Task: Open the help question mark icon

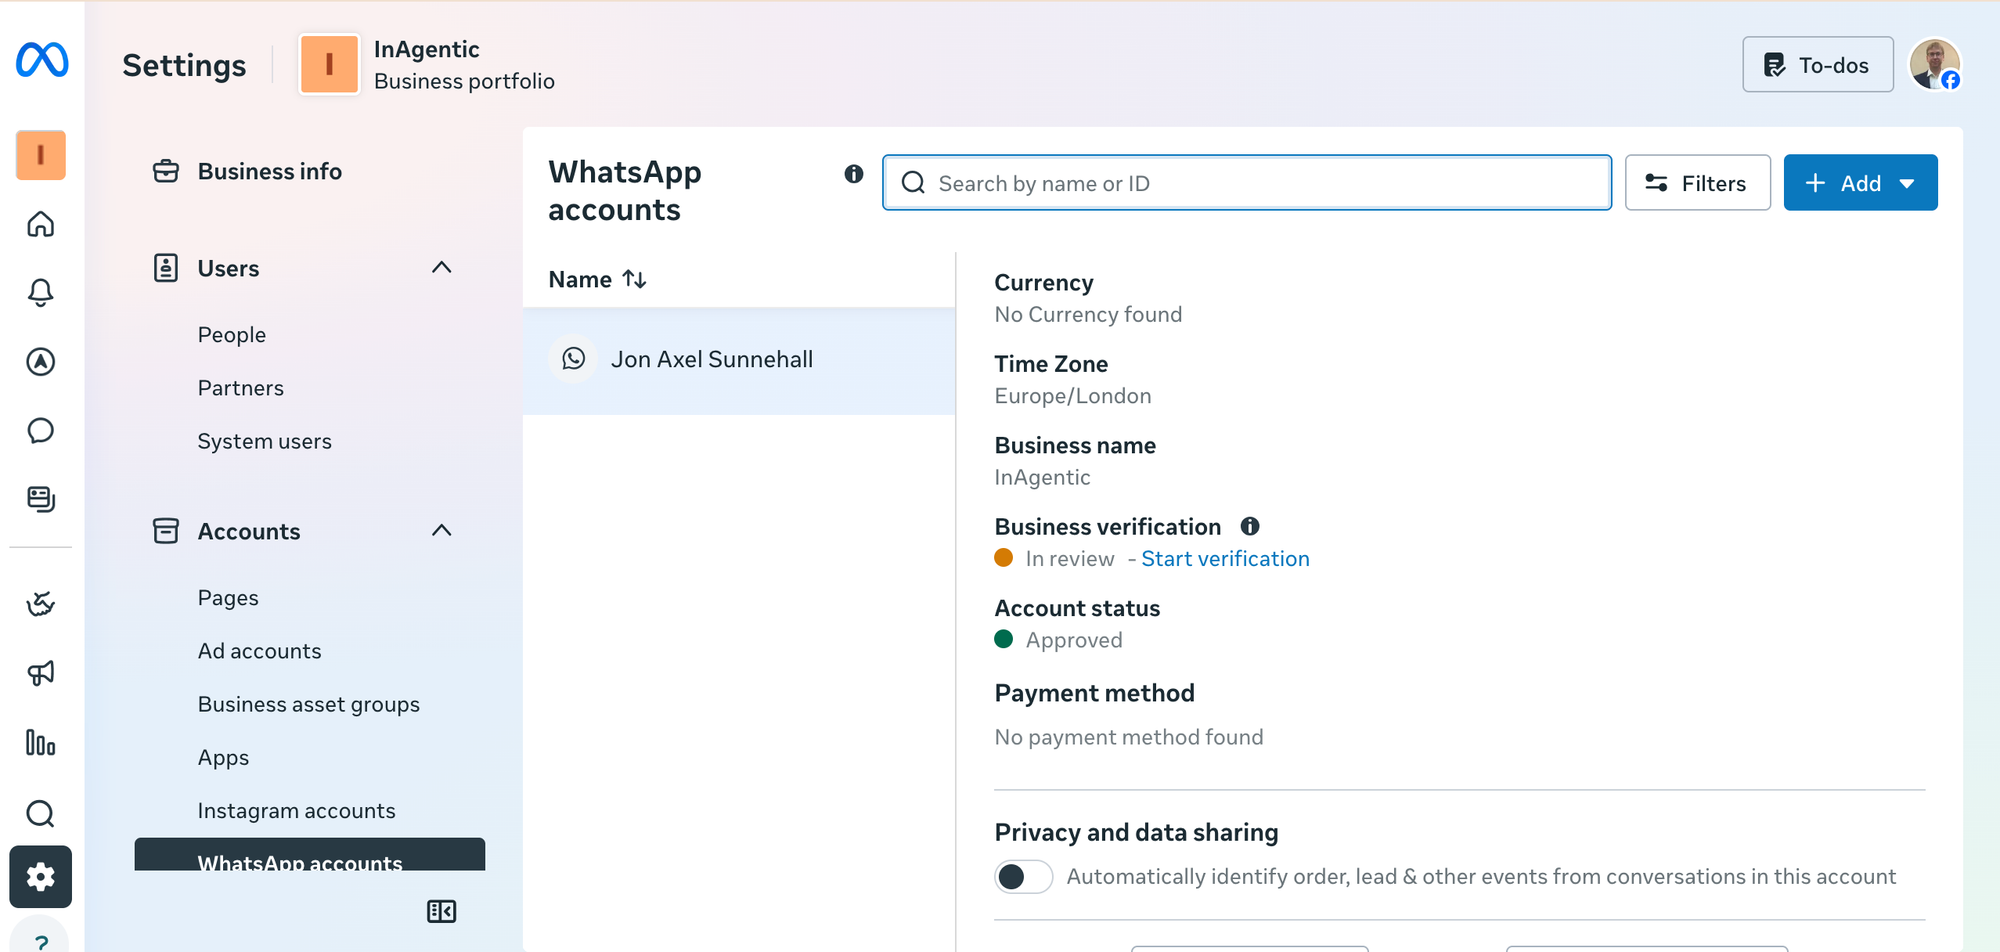Action: point(41,939)
